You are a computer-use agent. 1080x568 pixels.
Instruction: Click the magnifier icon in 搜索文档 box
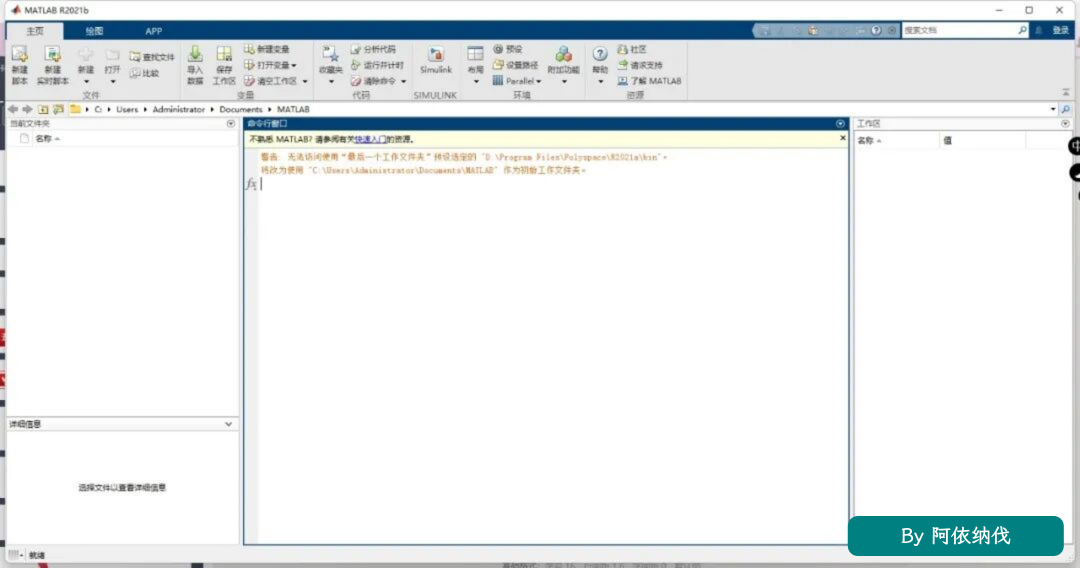click(x=1022, y=30)
